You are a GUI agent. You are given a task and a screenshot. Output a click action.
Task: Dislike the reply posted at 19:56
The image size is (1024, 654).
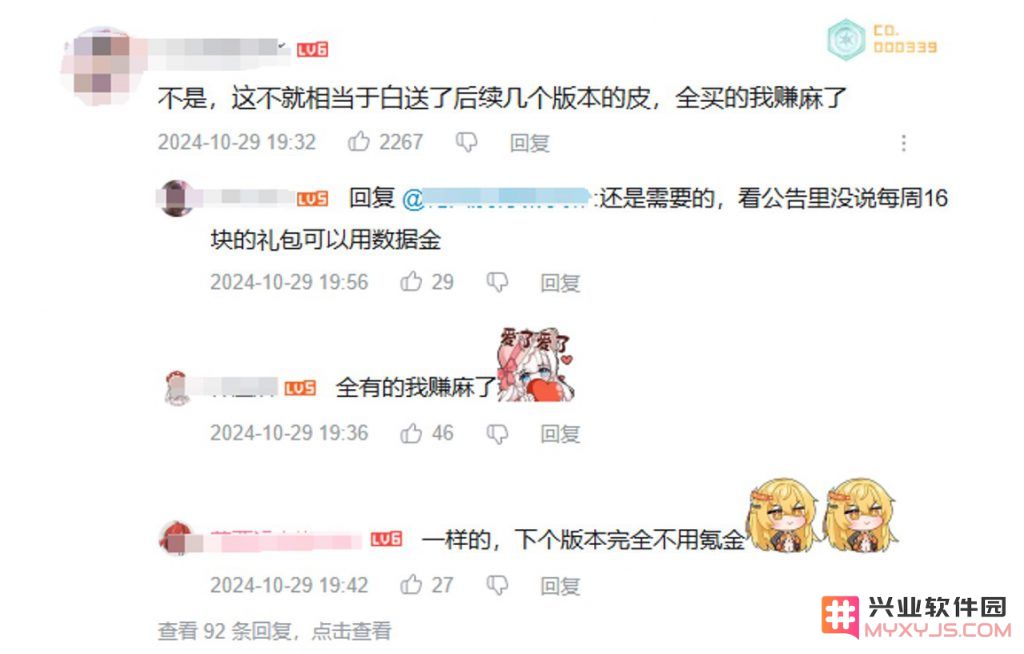tap(497, 282)
